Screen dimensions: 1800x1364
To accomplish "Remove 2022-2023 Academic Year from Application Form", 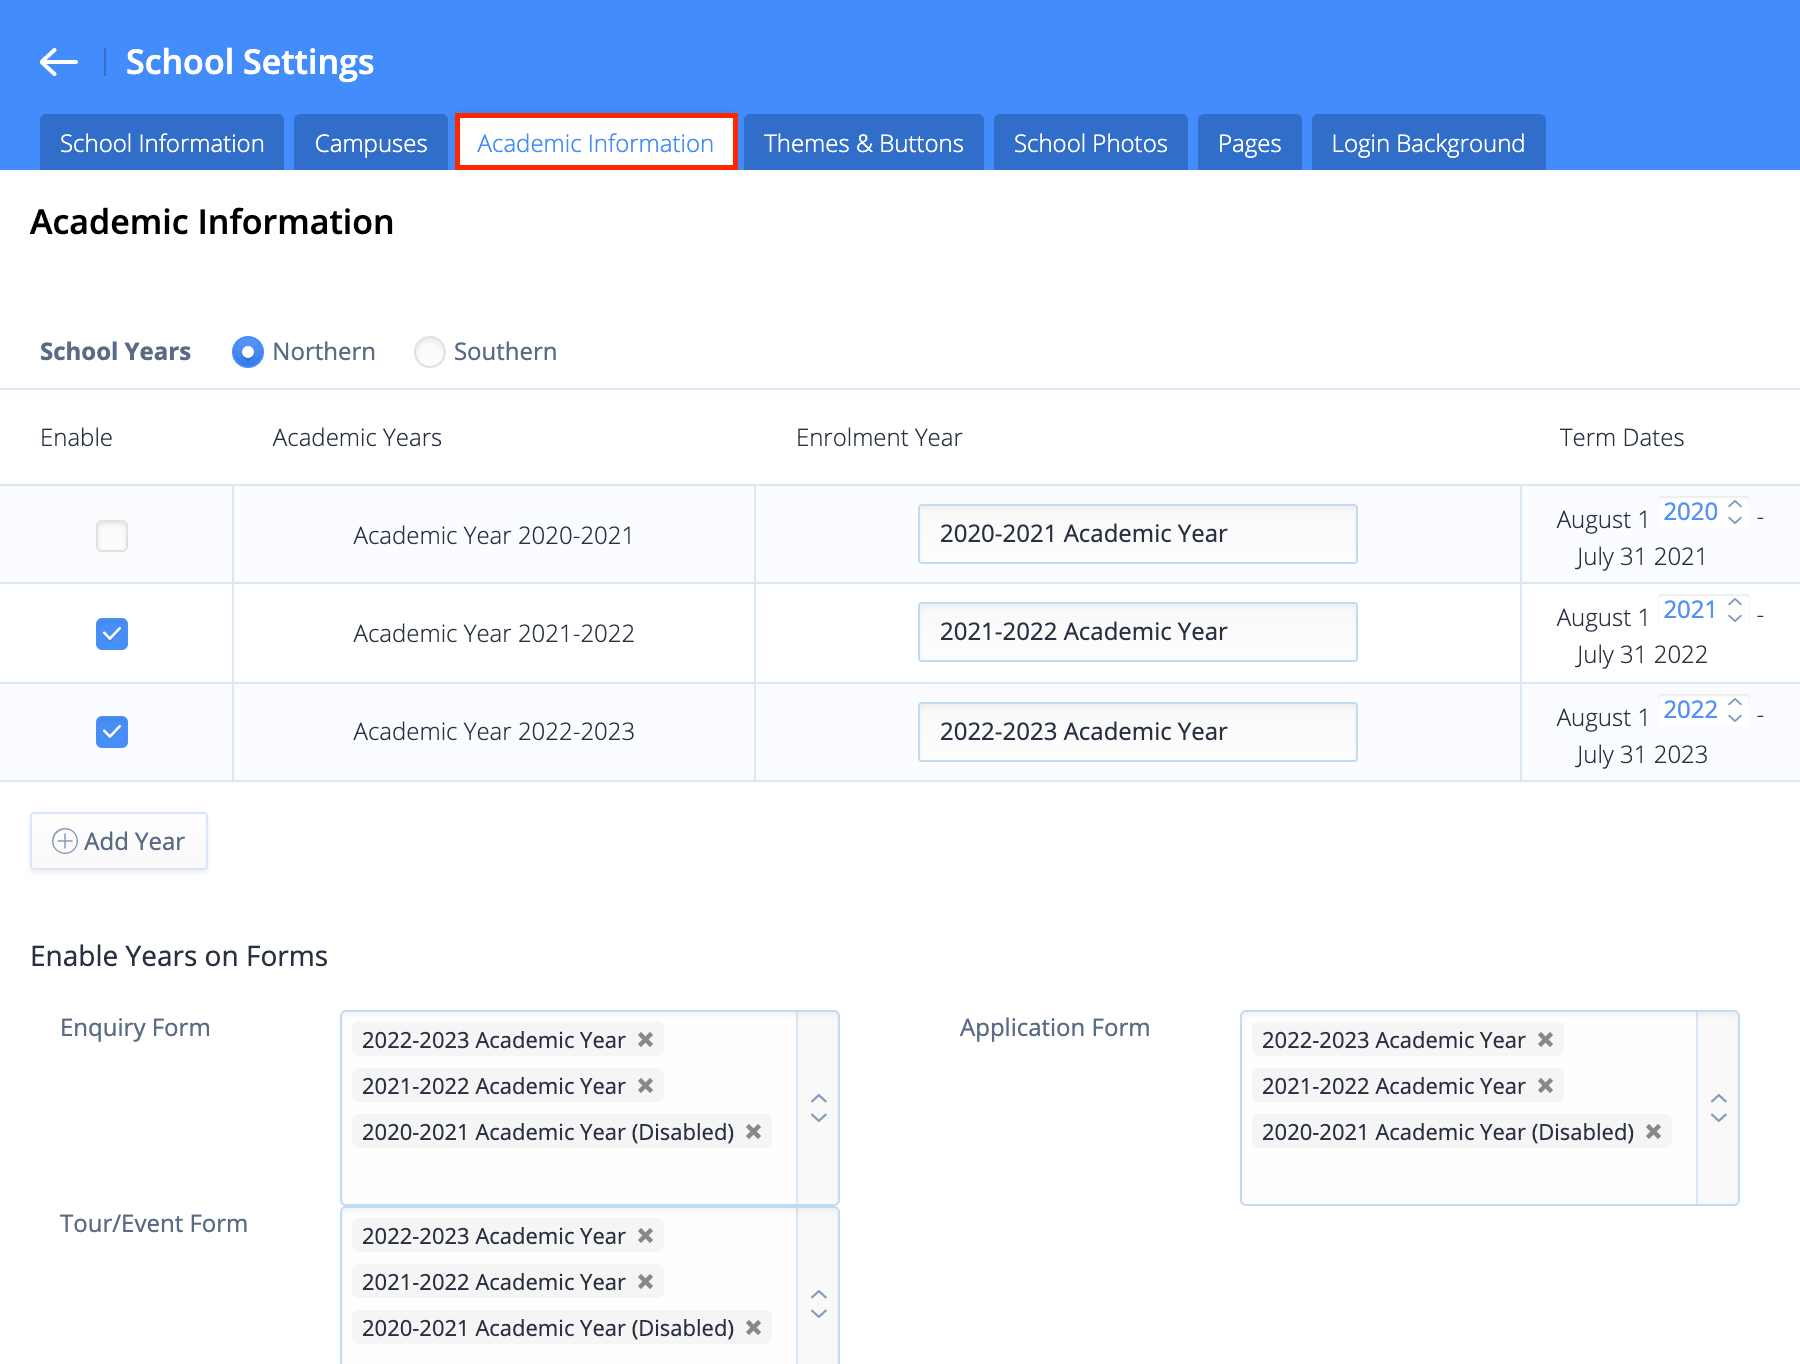I will (1546, 1040).
